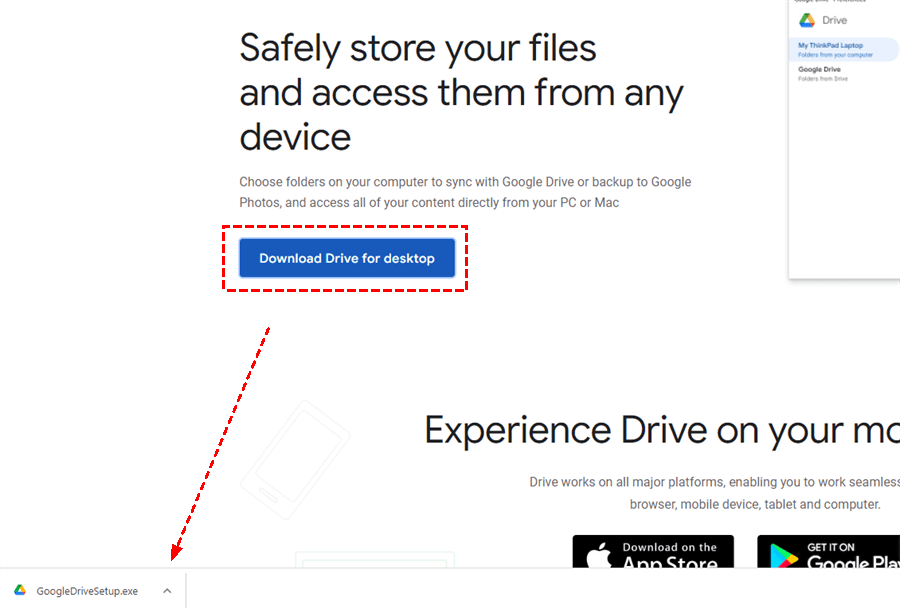The width and height of the screenshot is (900, 613).
Task: Click the faint phone outline illustration
Action: pyautogui.click(x=295, y=460)
